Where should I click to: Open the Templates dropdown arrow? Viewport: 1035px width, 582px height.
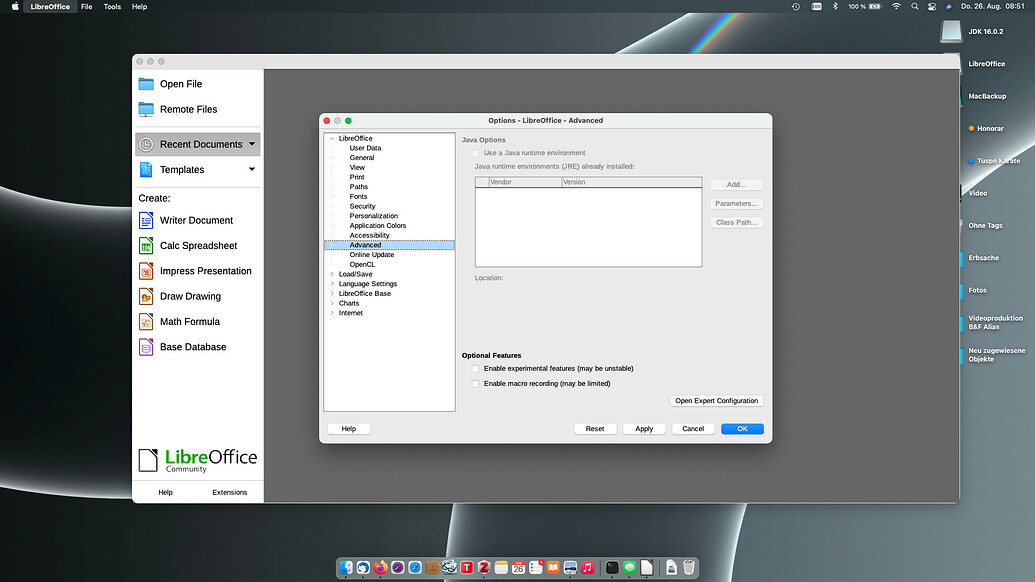coord(251,170)
